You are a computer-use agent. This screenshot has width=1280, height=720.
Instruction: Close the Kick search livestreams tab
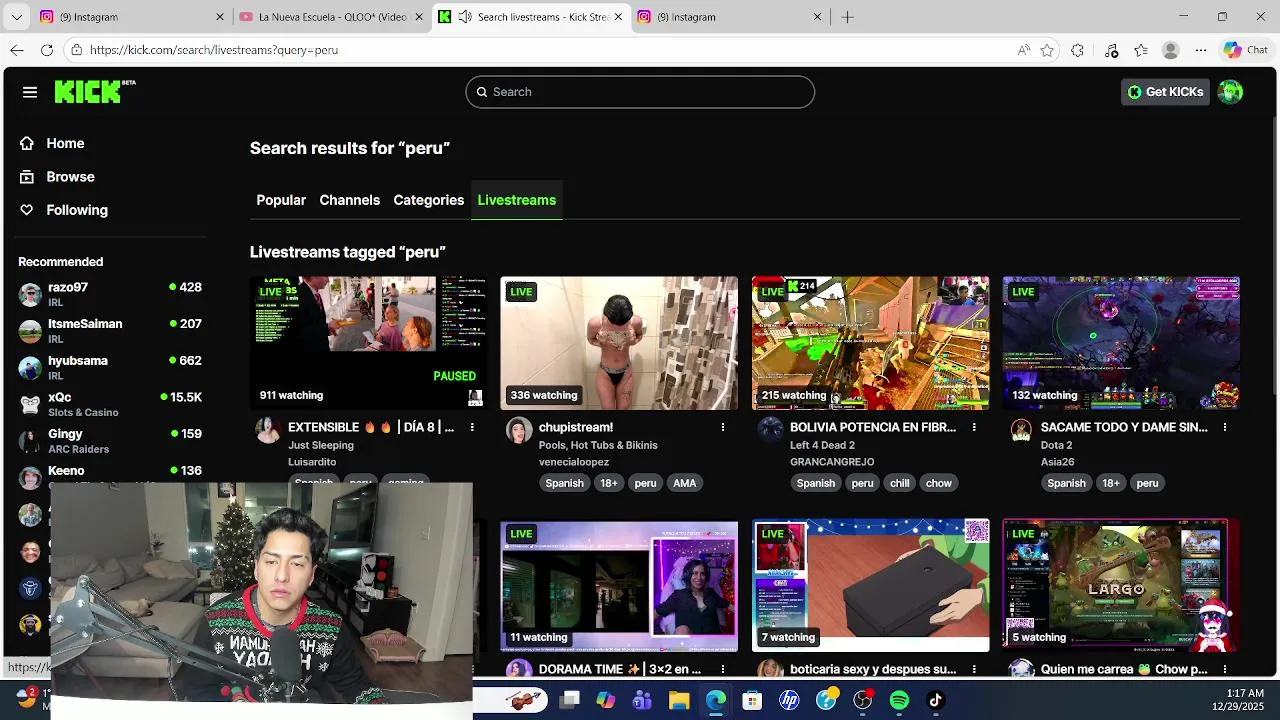click(618, 17)
